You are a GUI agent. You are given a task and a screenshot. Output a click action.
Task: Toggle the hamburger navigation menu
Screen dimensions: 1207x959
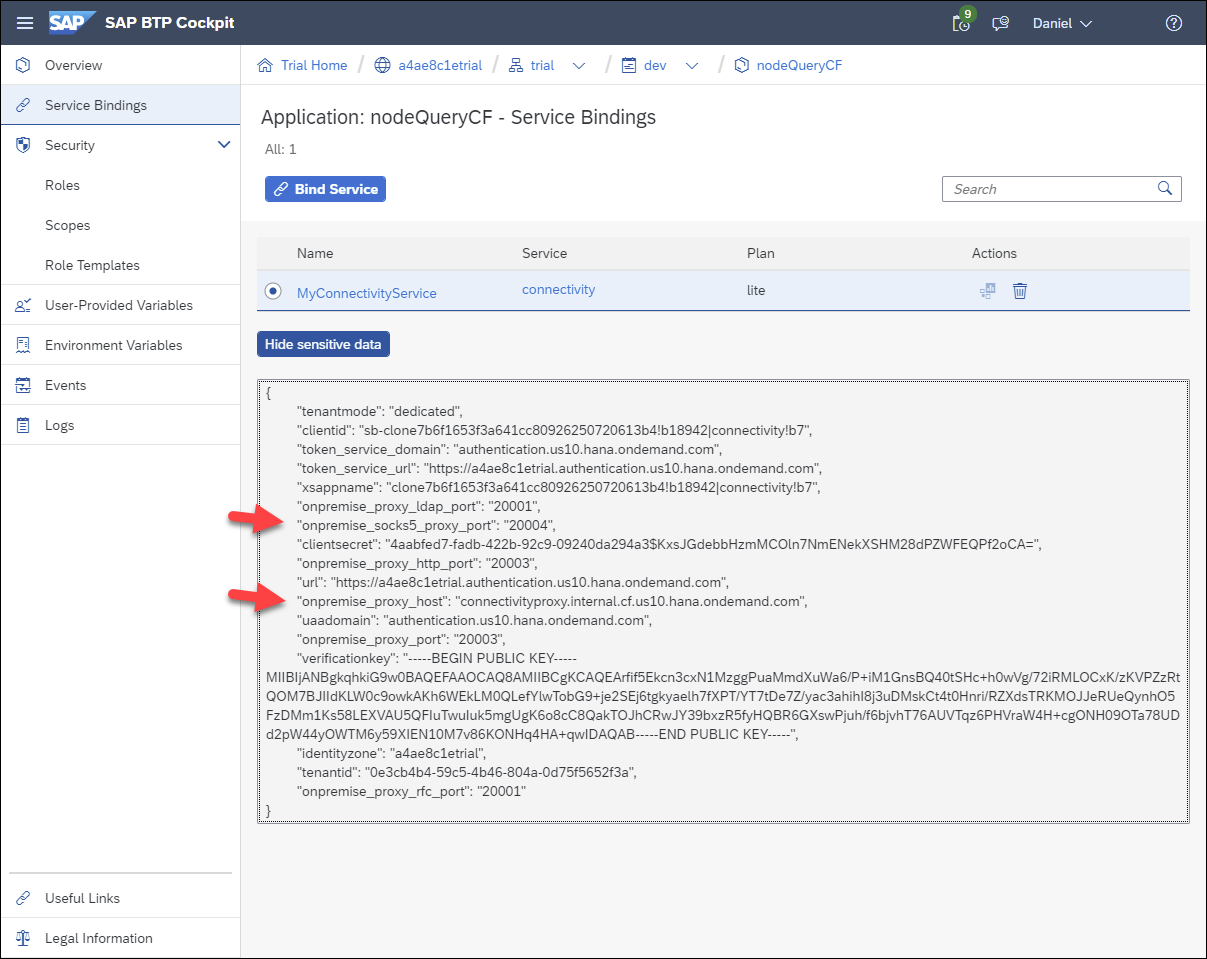pyautogui.click(x=25, y=23)
